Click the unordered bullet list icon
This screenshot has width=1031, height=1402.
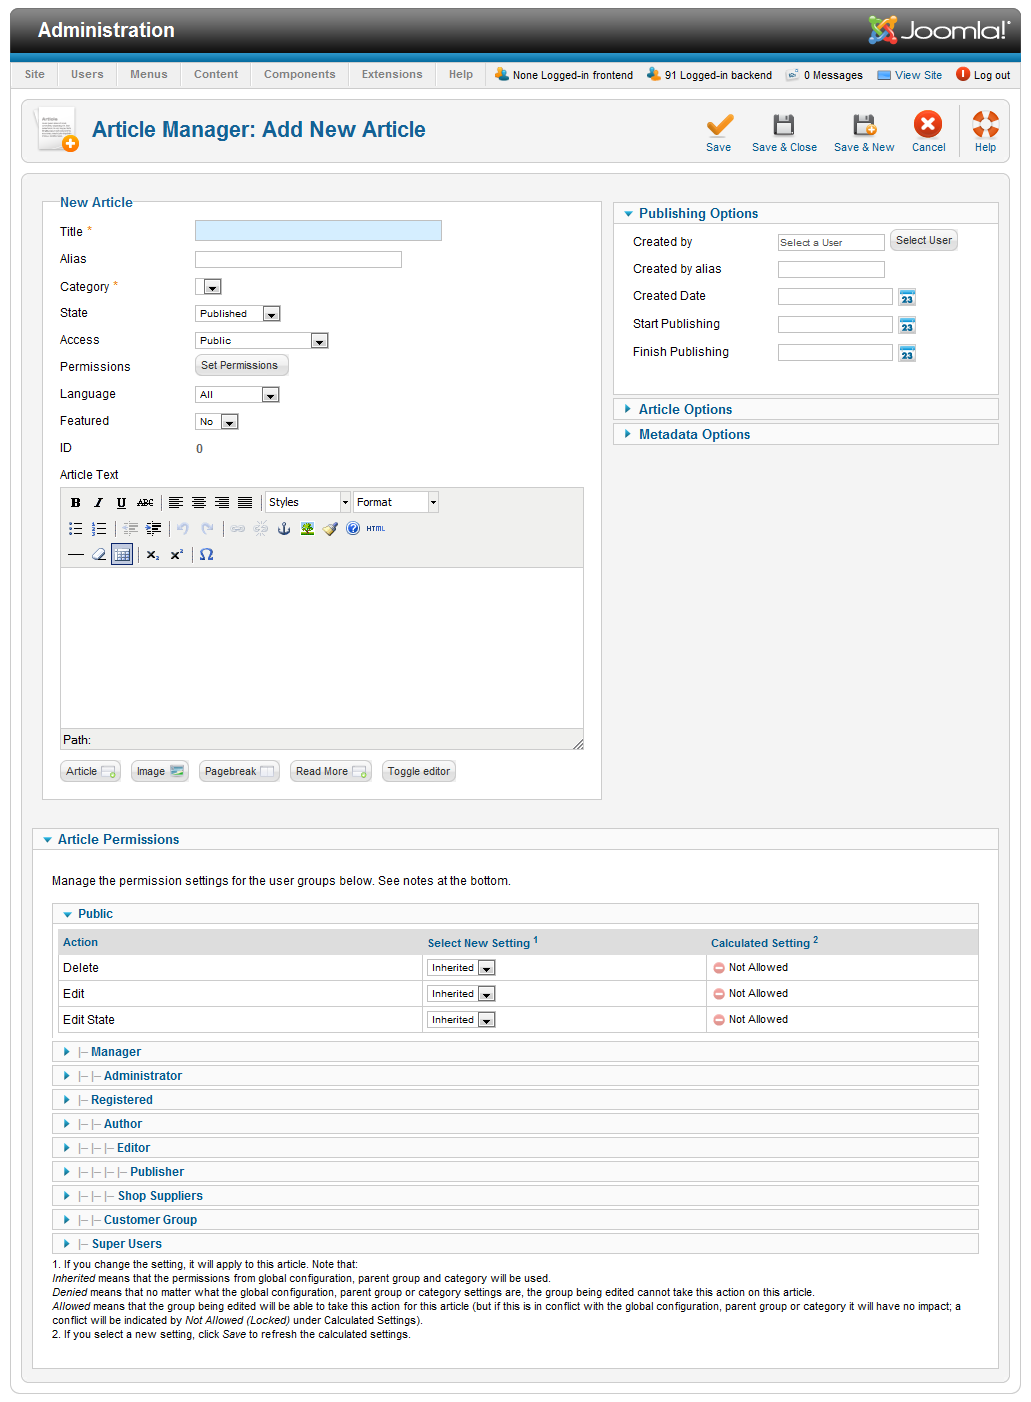[76, 529]
